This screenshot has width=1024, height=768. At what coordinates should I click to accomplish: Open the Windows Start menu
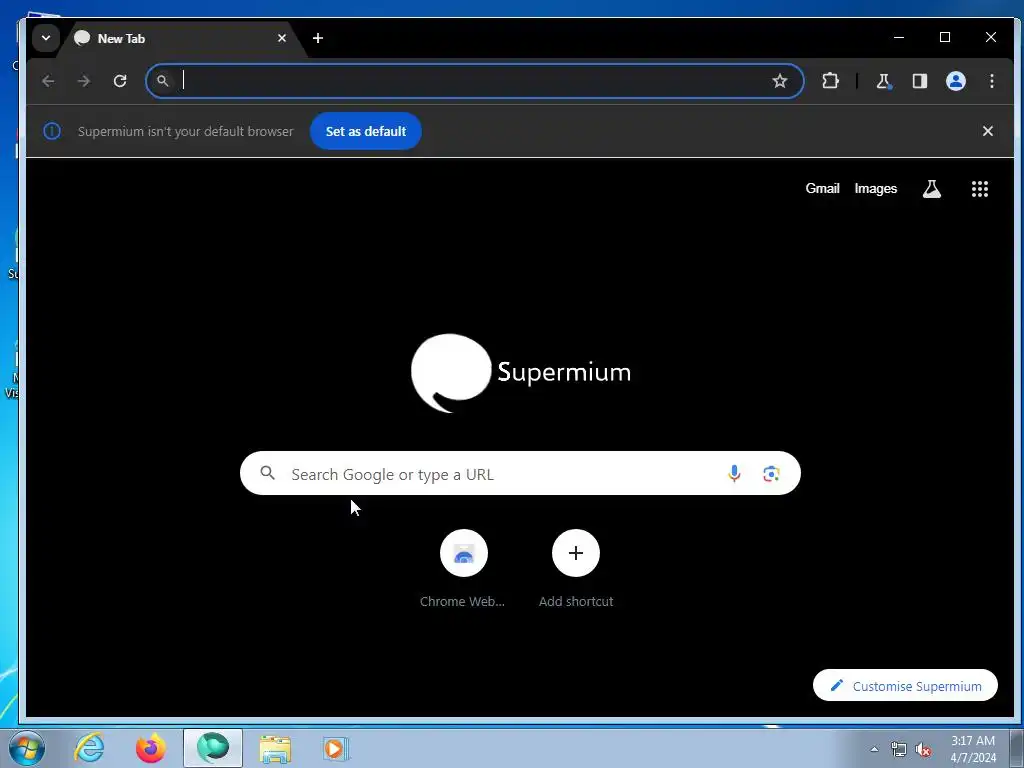26,748
